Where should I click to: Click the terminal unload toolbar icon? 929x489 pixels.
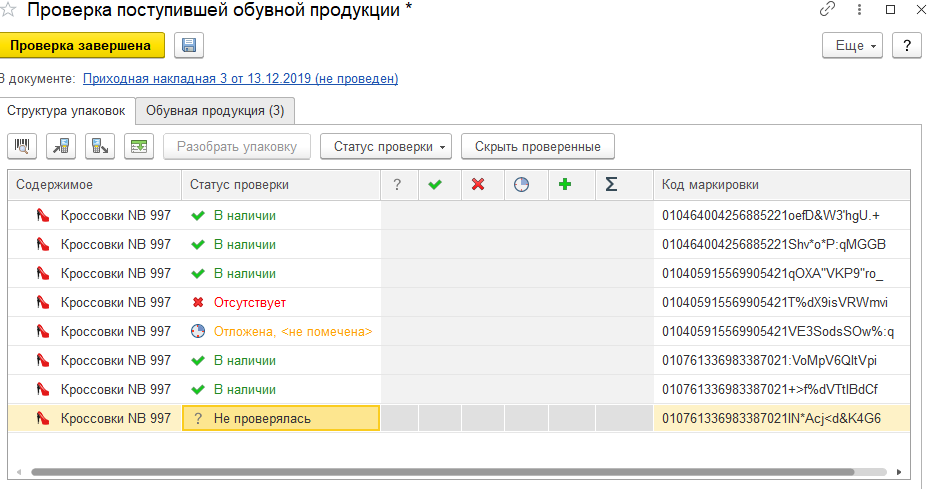tap(100, 146)
